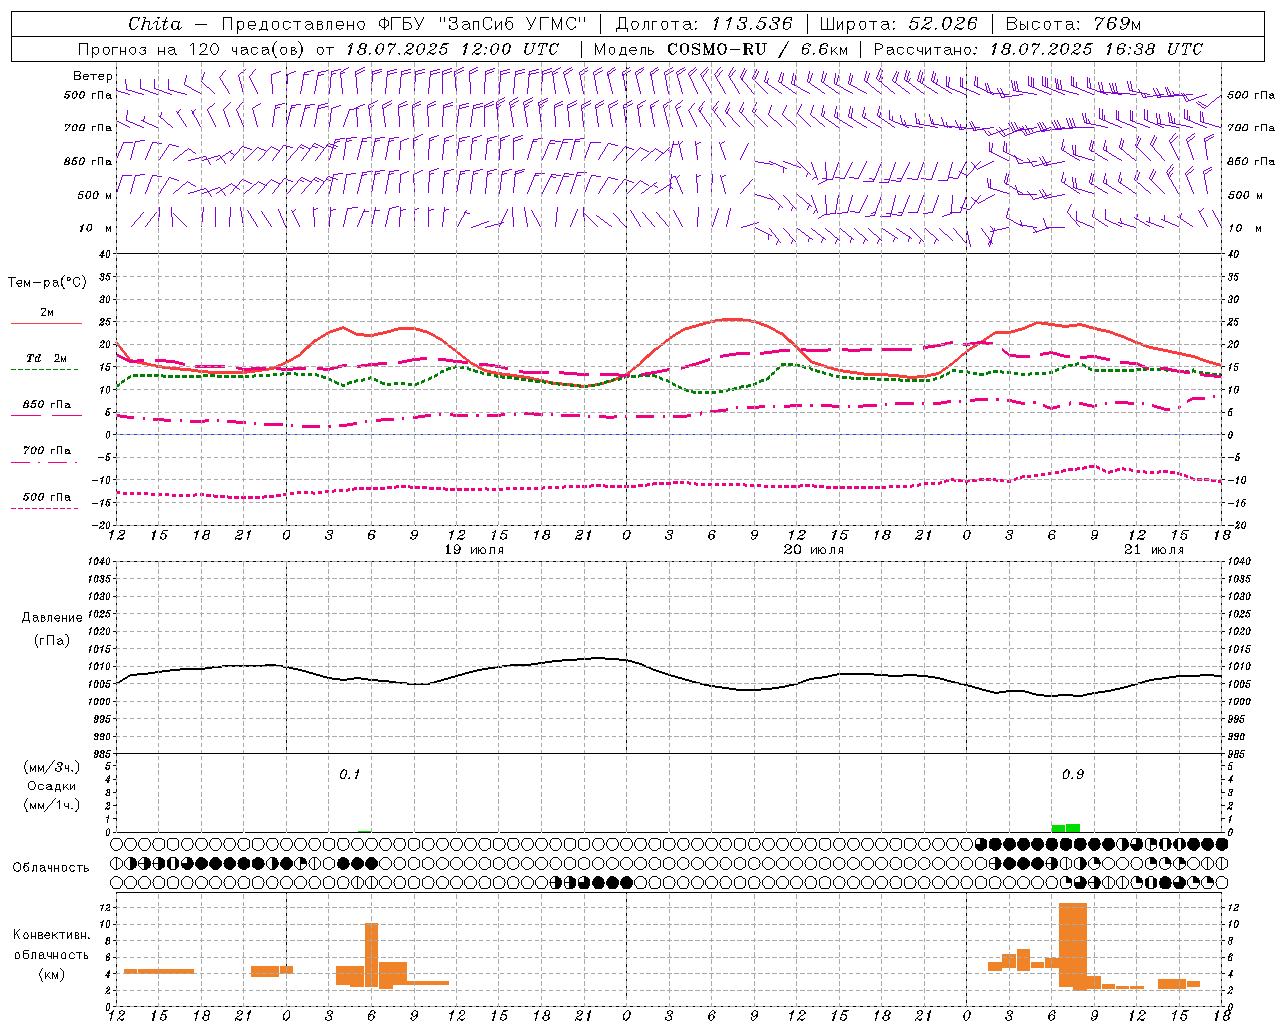
Task: Click the "21 июля" date label
Action: pyautogui.click(x=1154, y=550)
